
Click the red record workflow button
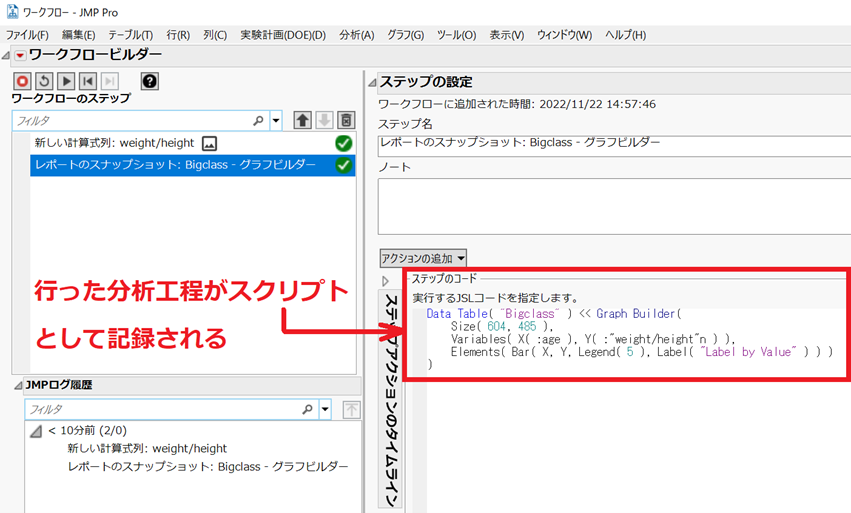[22, 81]
